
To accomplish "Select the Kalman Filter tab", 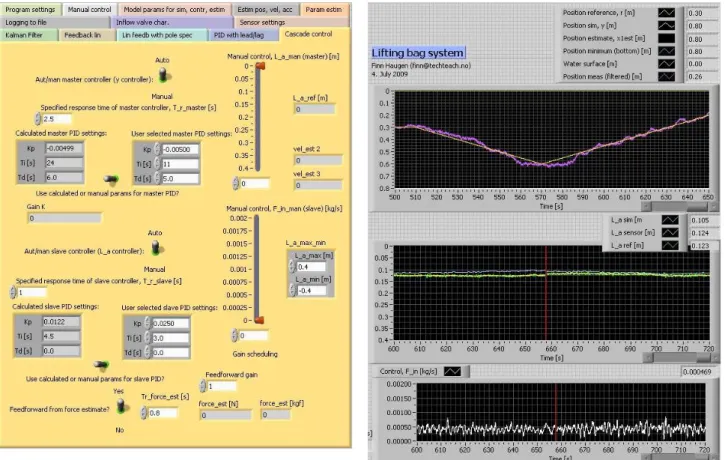I will [x=29, y=35].
